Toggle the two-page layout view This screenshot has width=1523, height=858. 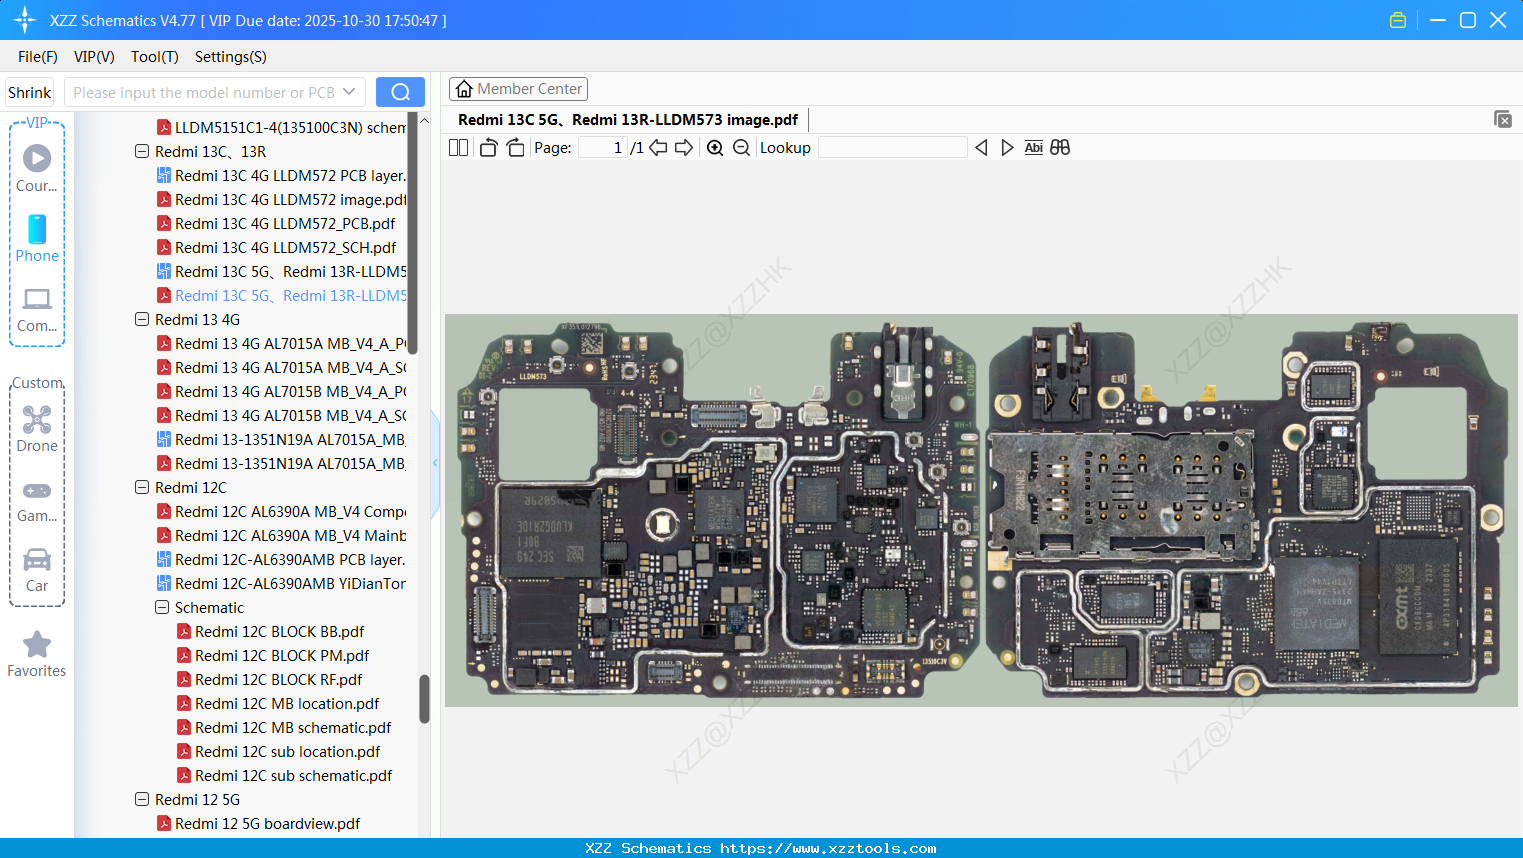point(458,147)
